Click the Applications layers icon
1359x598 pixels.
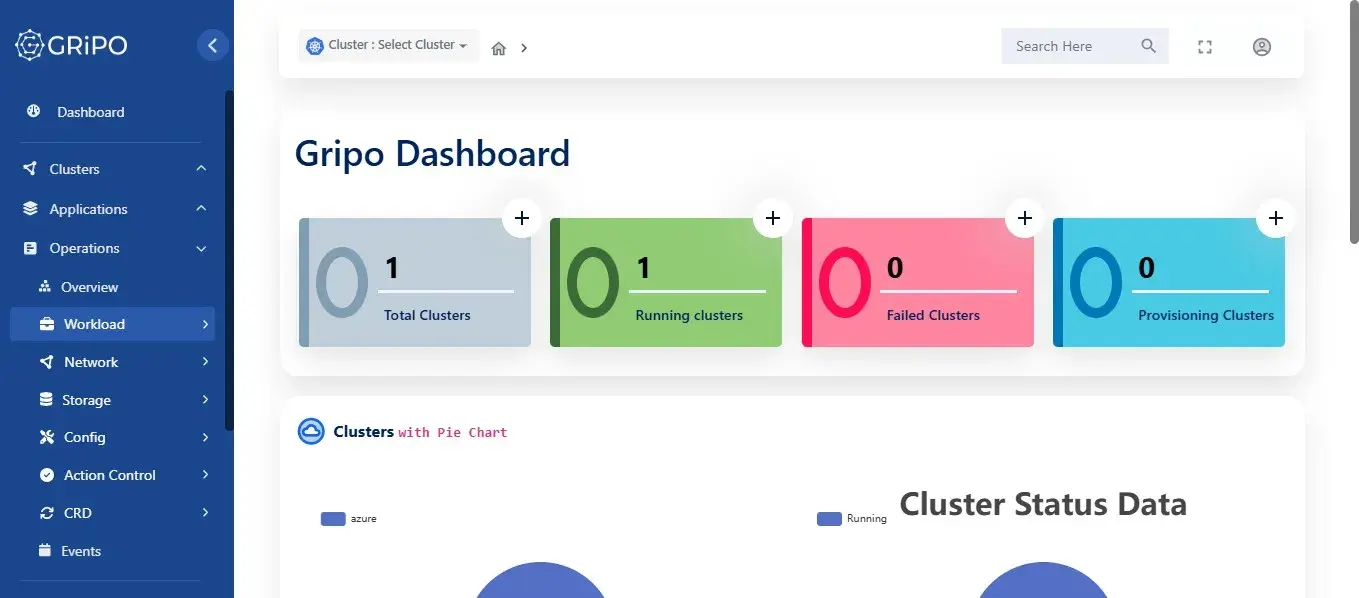point(30,209)
